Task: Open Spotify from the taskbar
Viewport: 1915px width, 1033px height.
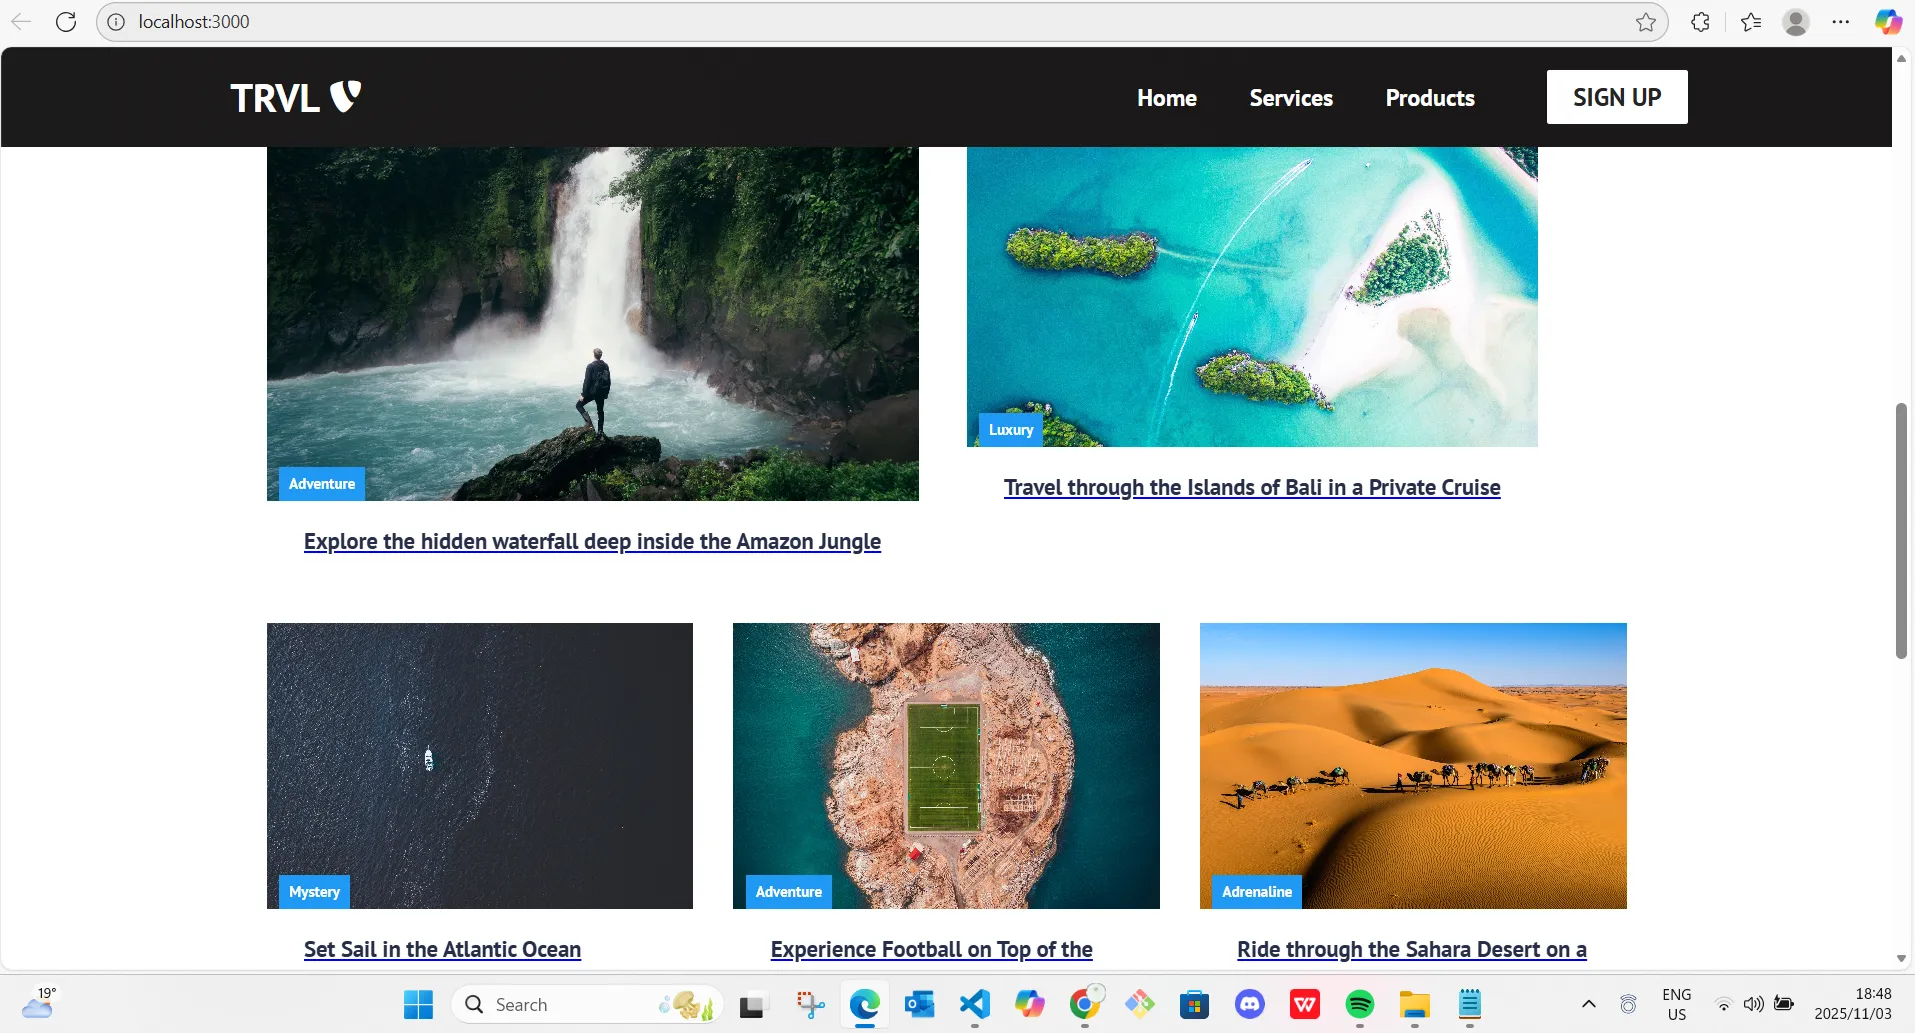Action: point(1359,1004)
